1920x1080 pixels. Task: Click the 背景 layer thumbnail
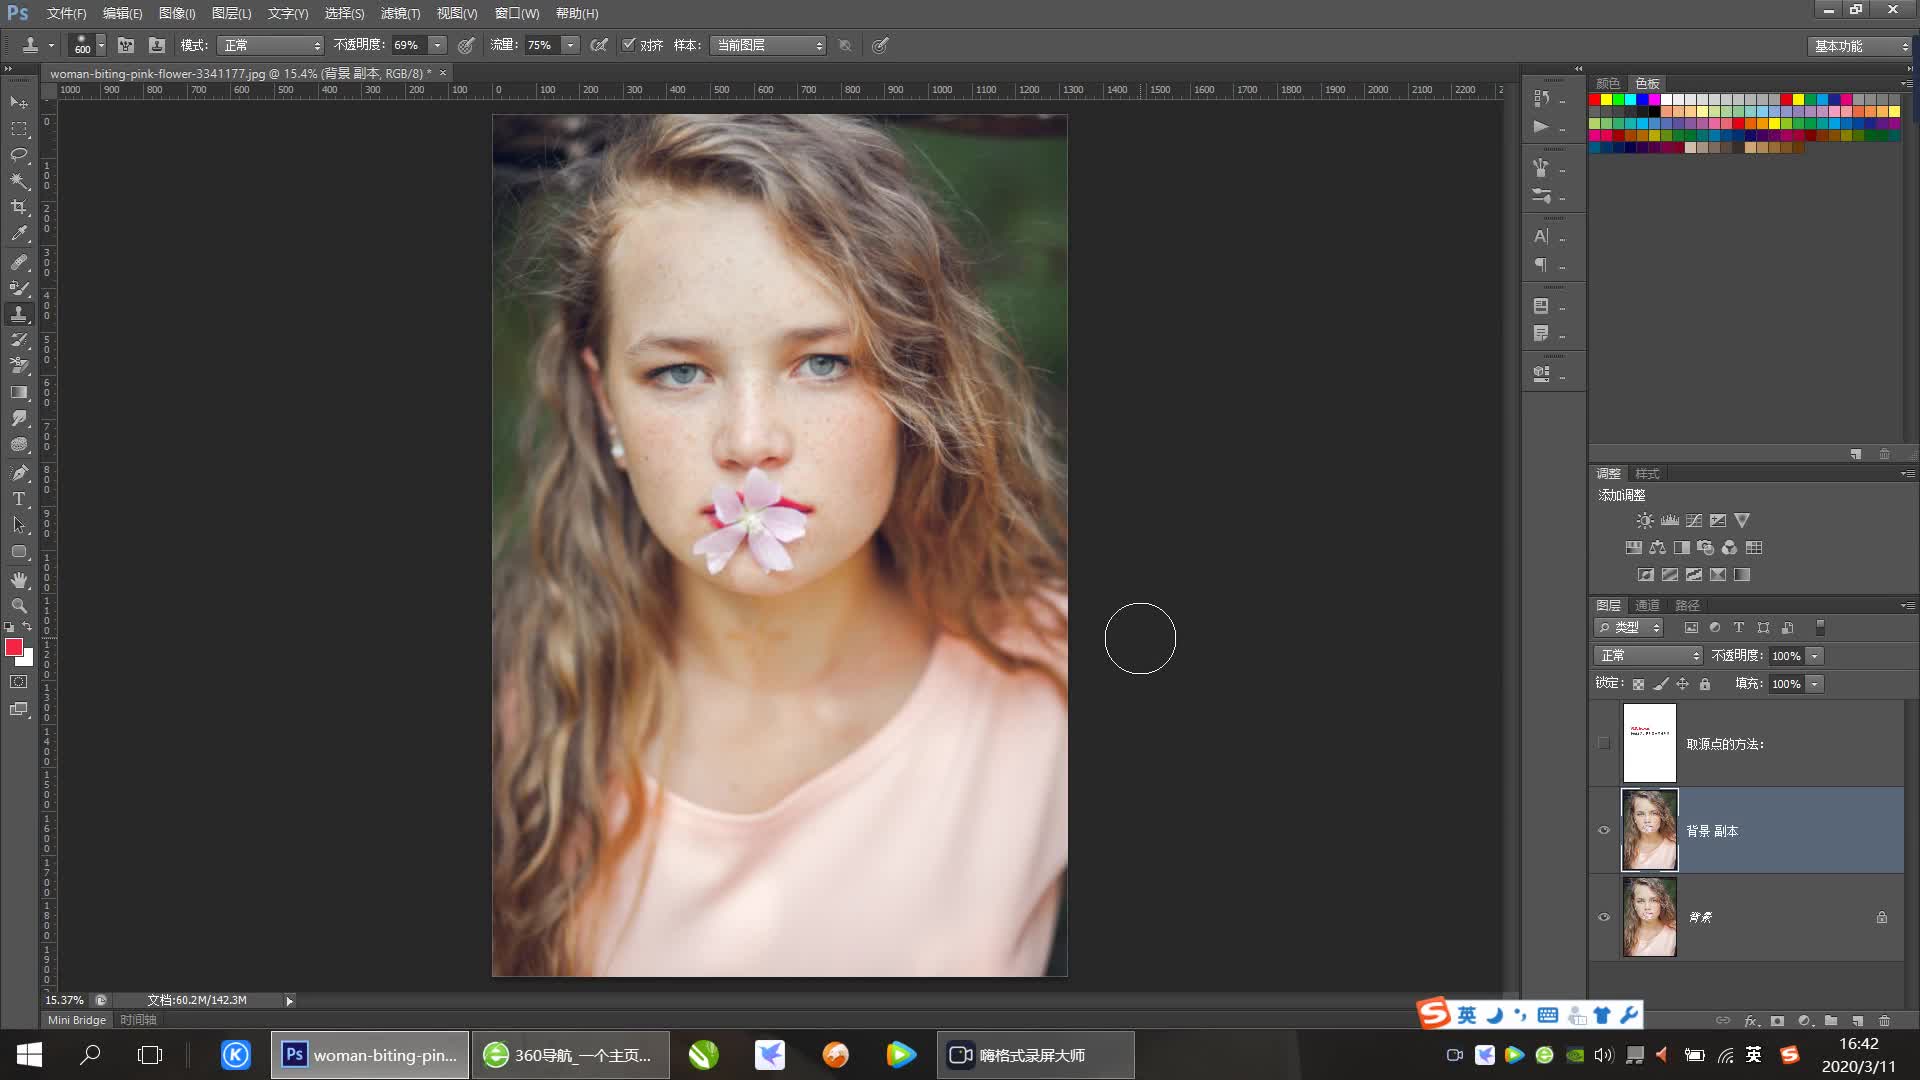point(1649,917)
